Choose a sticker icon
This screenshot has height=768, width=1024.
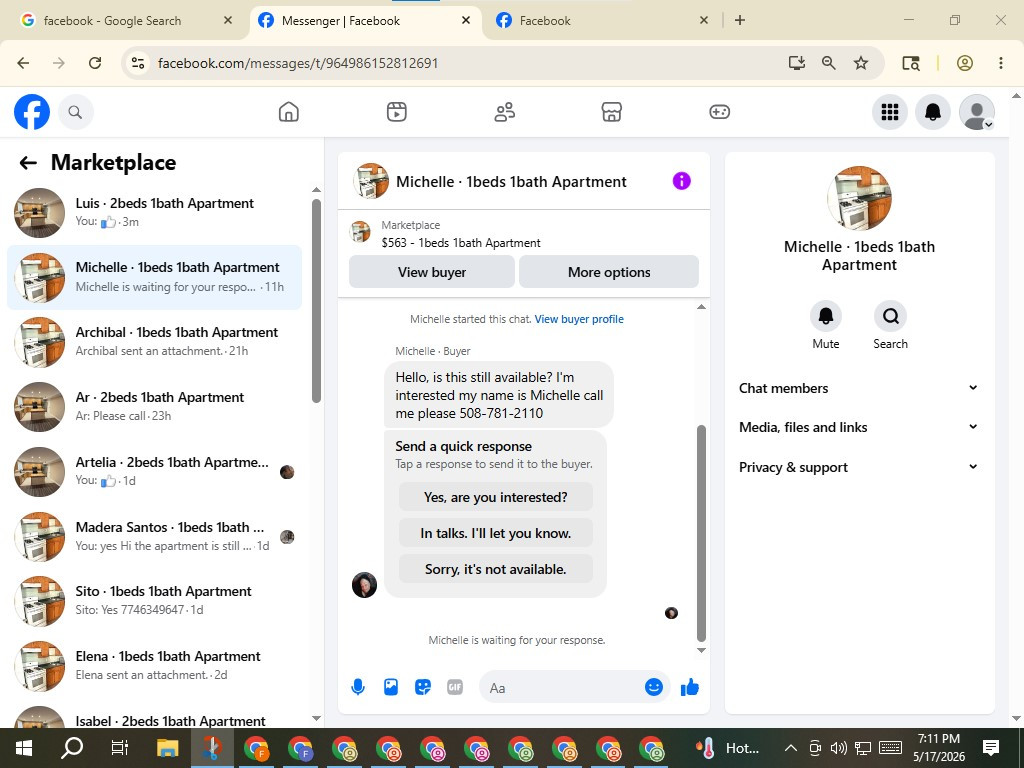pos(423,687)
